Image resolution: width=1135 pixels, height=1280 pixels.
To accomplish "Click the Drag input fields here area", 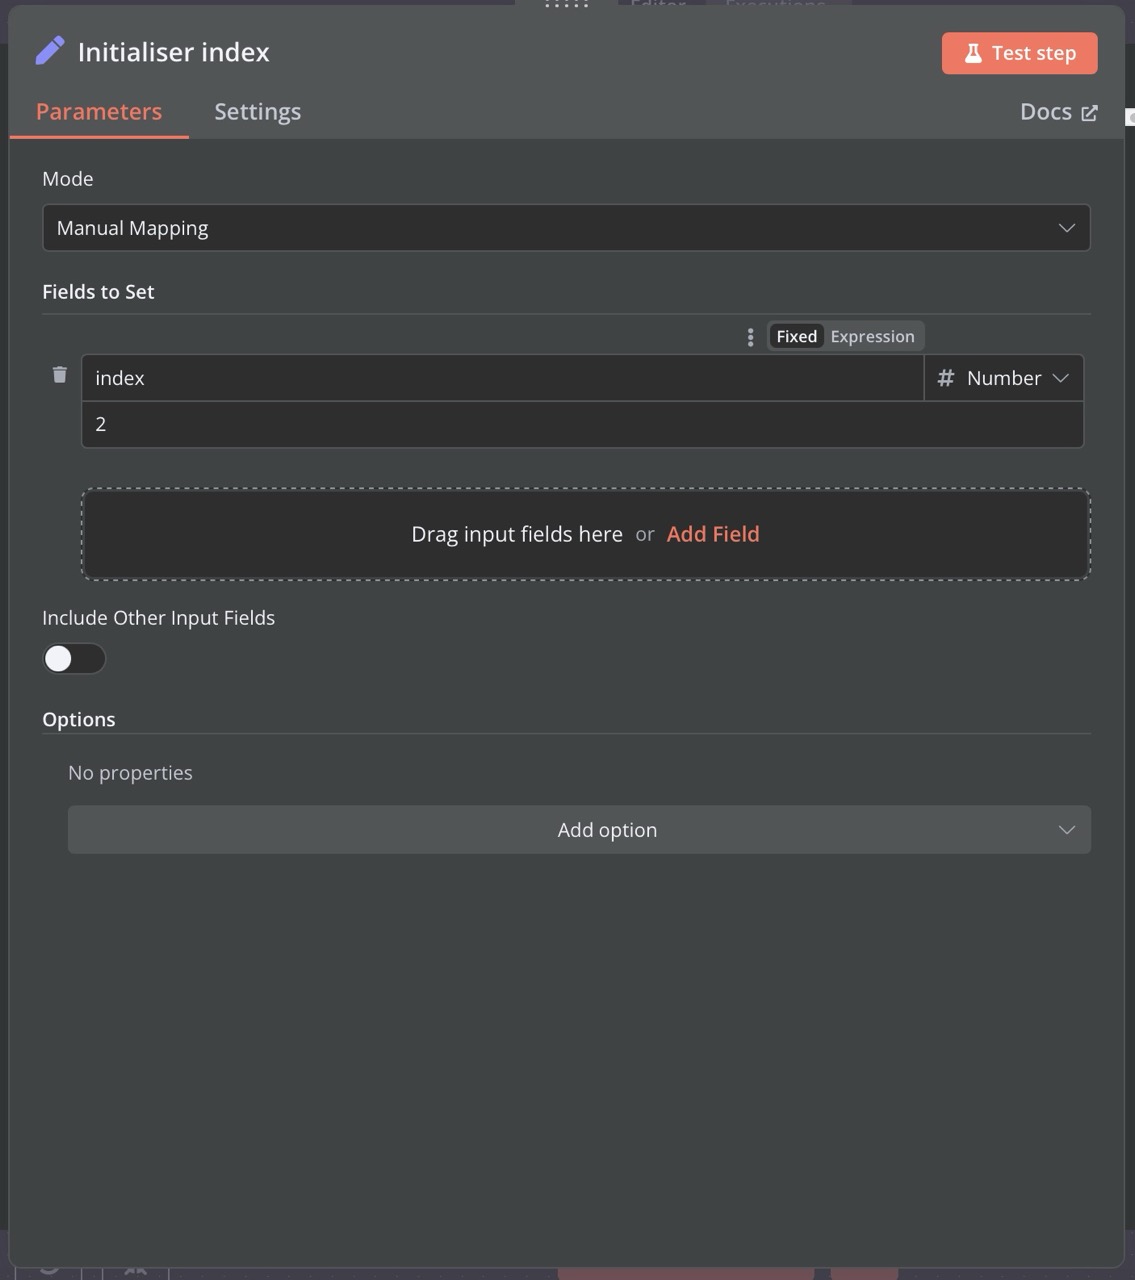I will (x=516, y=534).
